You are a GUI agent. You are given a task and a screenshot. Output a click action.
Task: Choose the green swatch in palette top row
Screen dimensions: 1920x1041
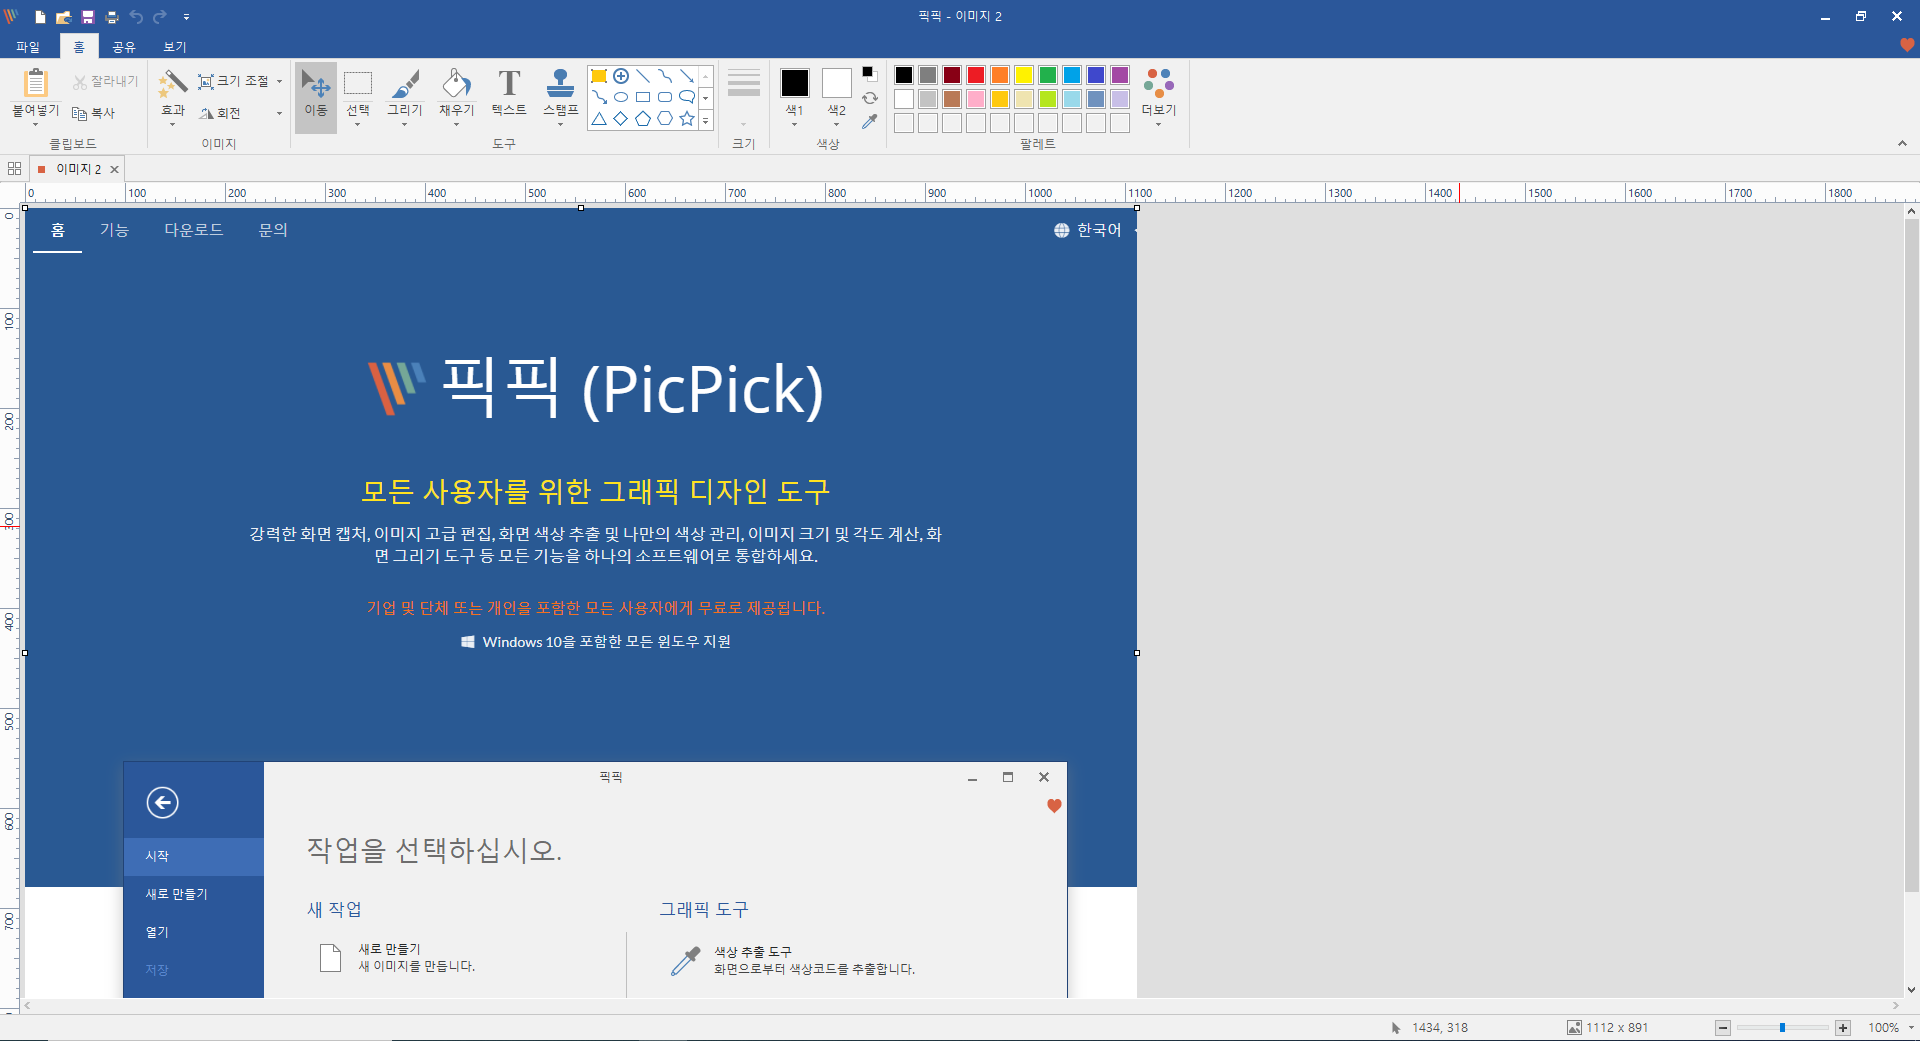pos(1048,75)
